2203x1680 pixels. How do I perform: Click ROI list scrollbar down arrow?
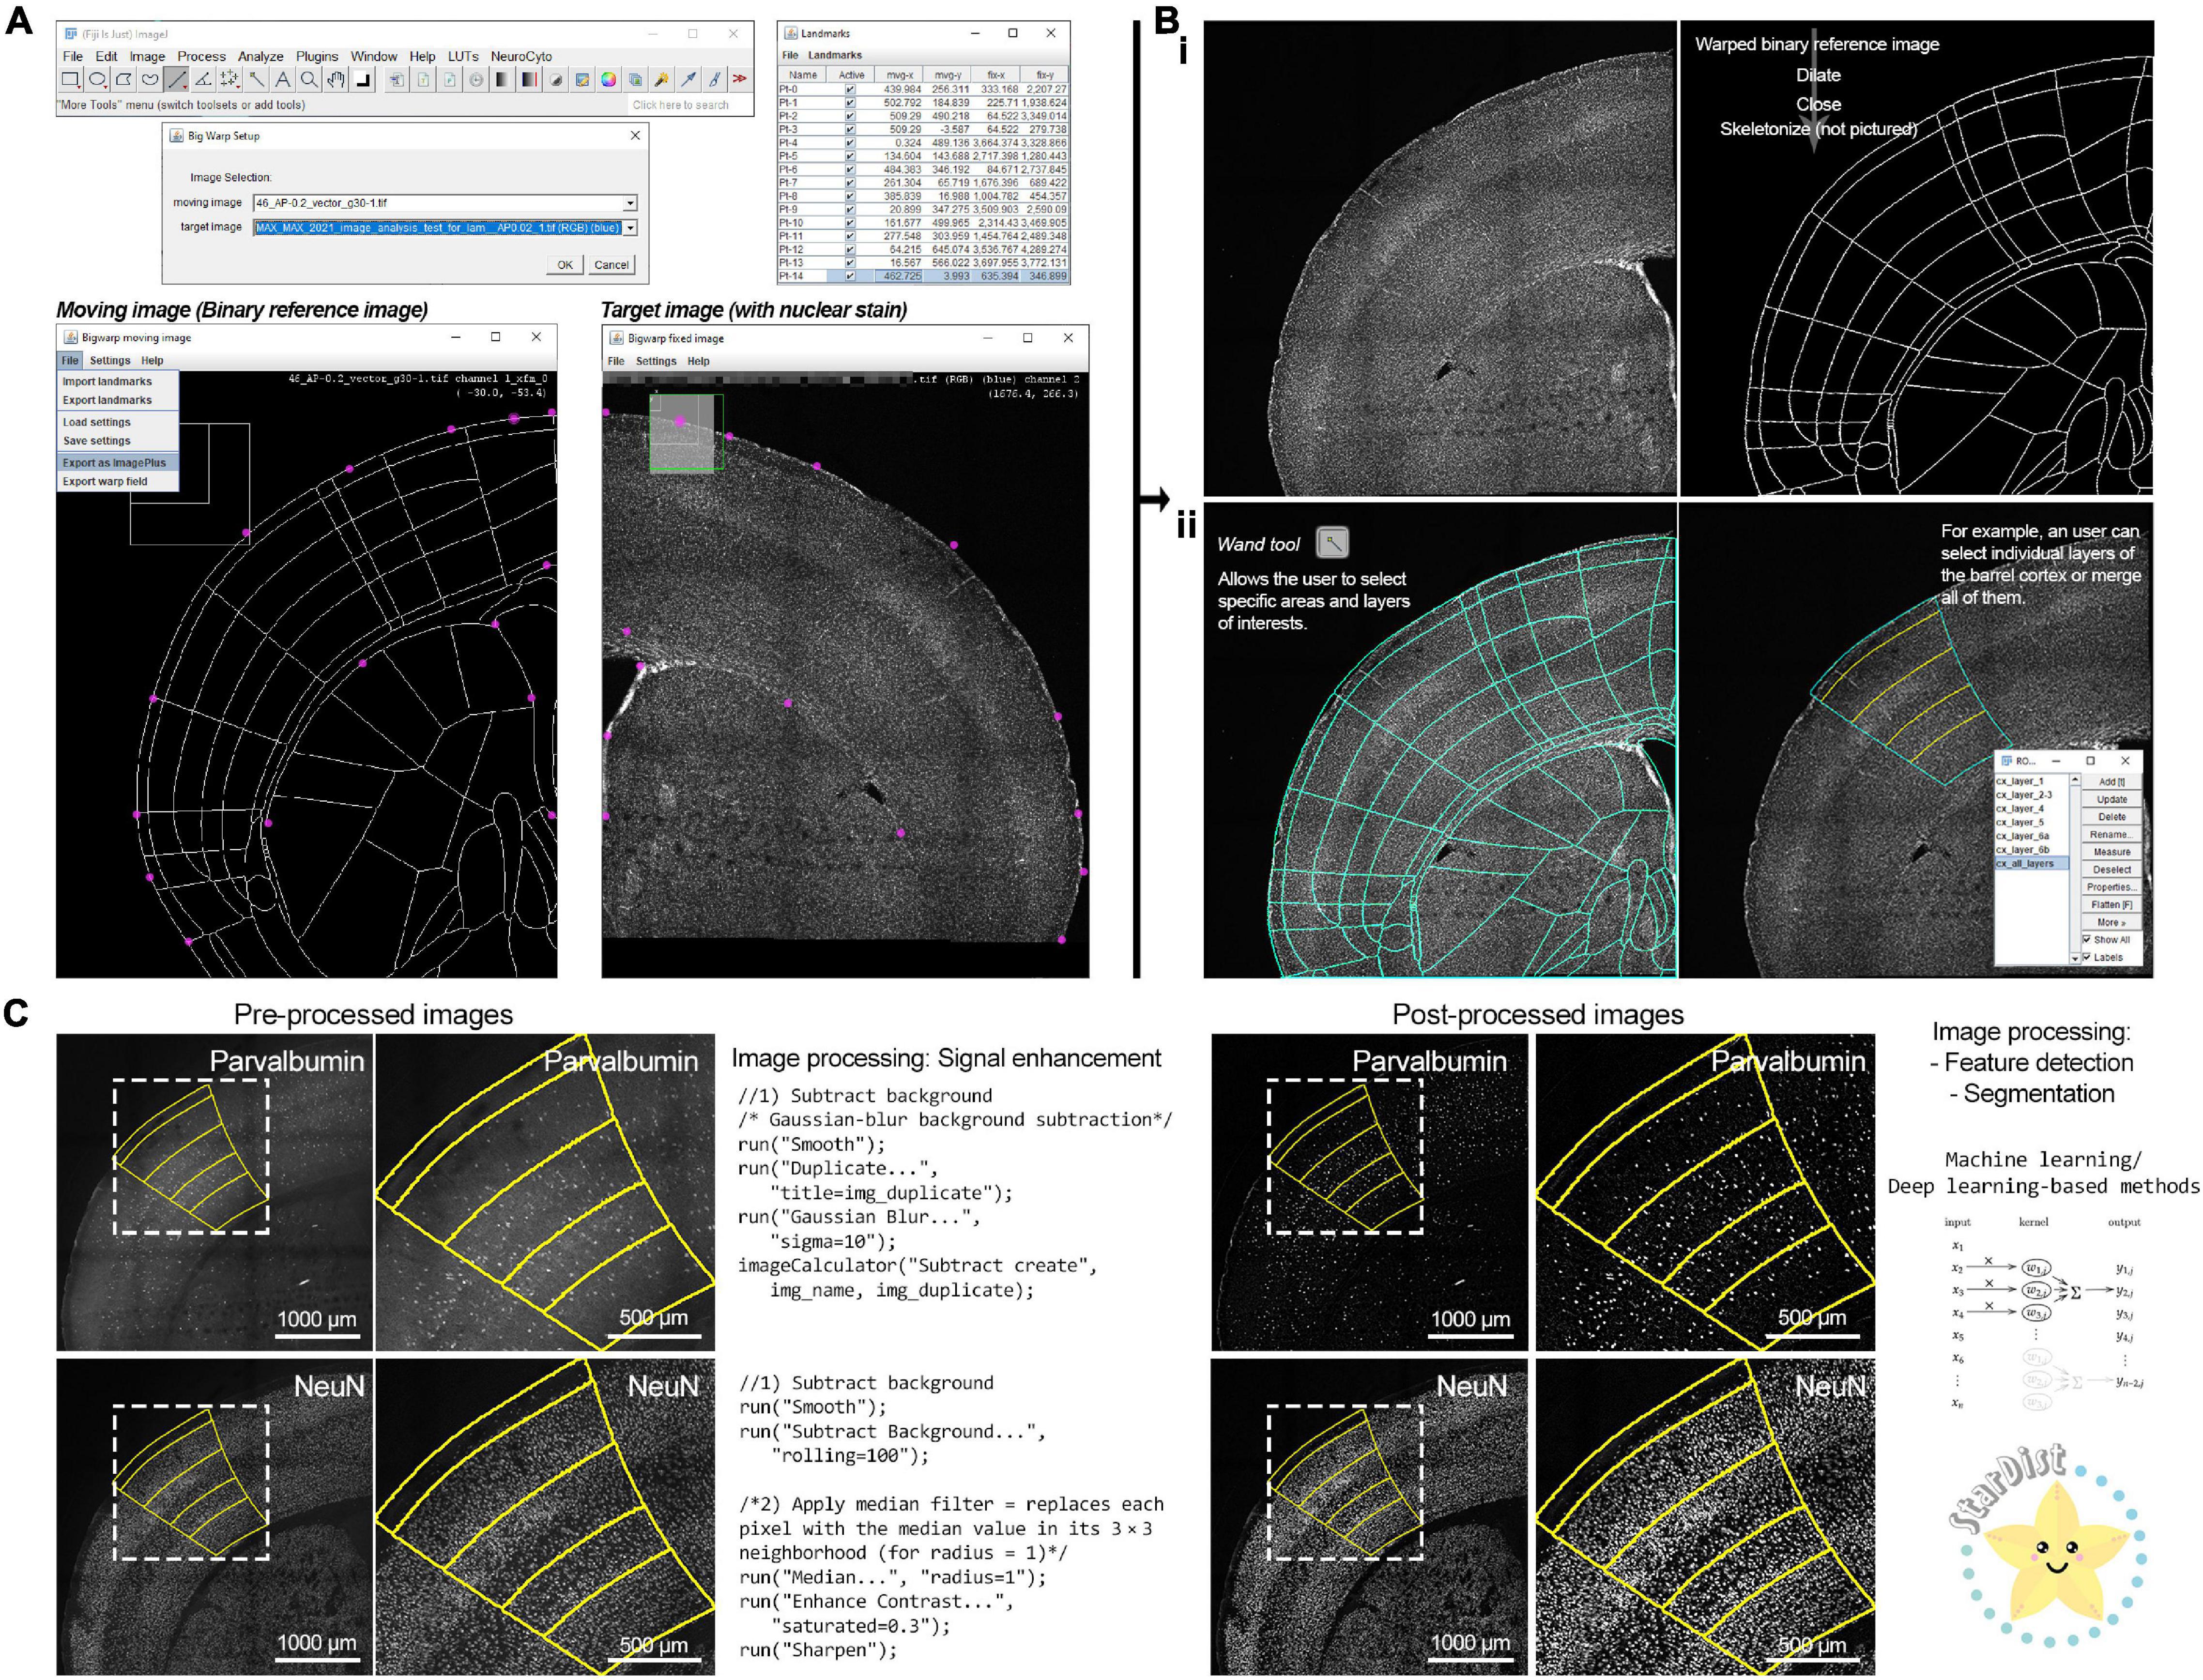(x=2075, y=958)
